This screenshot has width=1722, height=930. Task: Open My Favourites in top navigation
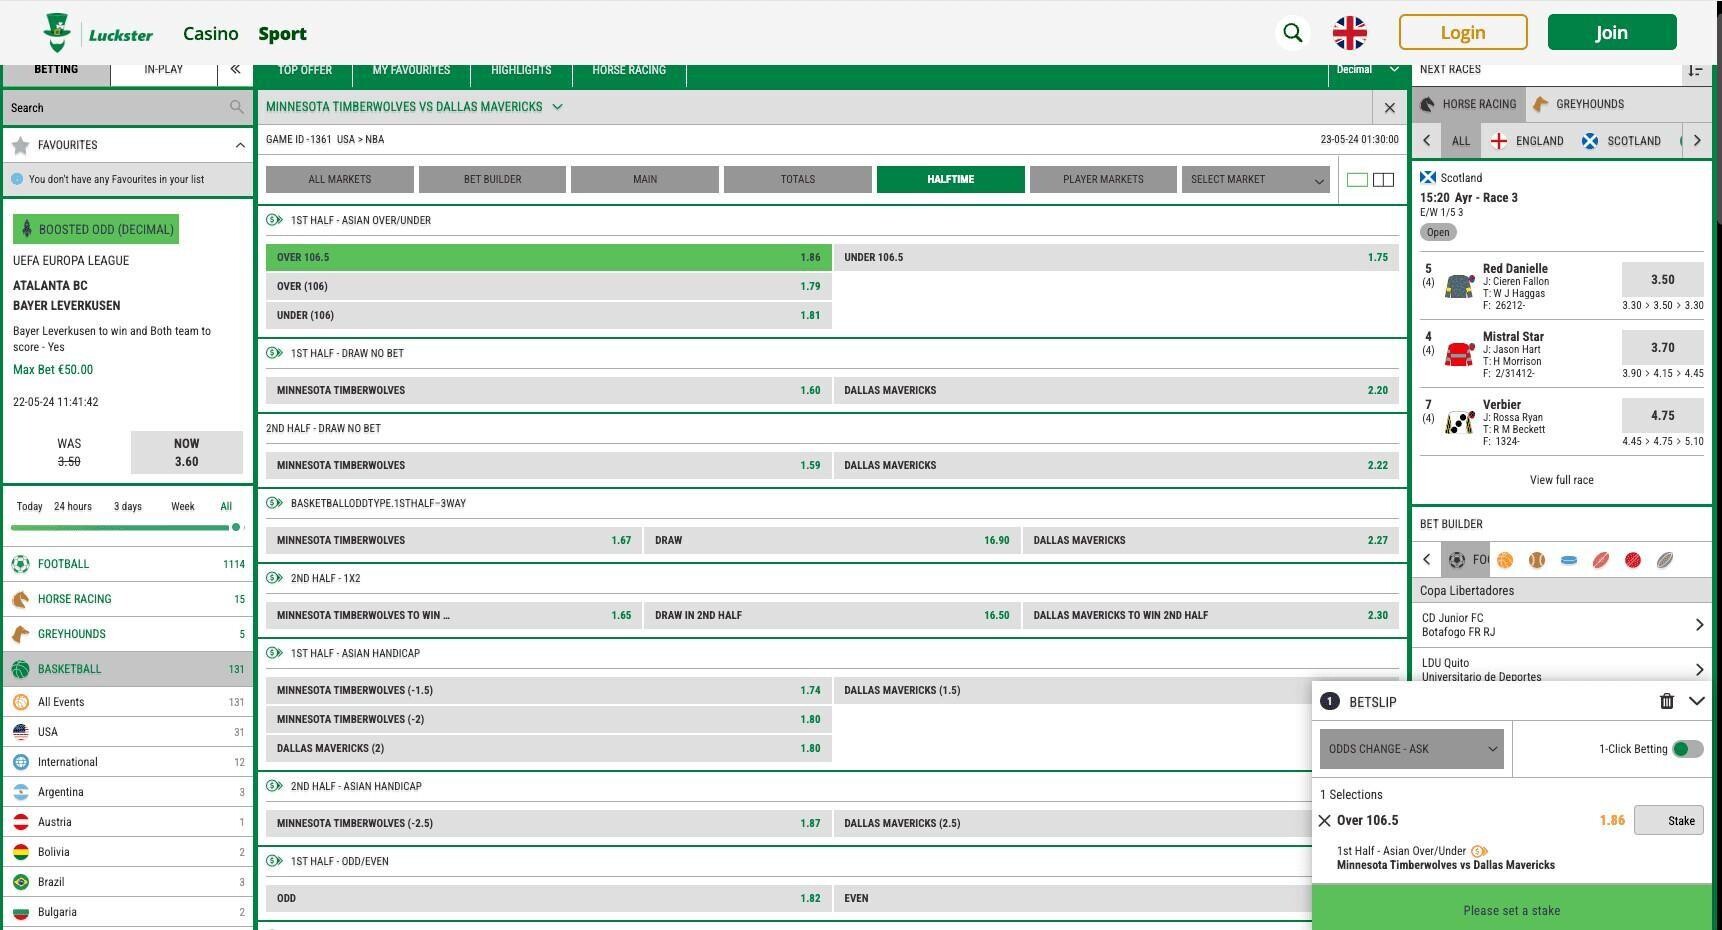click(411, 70)
